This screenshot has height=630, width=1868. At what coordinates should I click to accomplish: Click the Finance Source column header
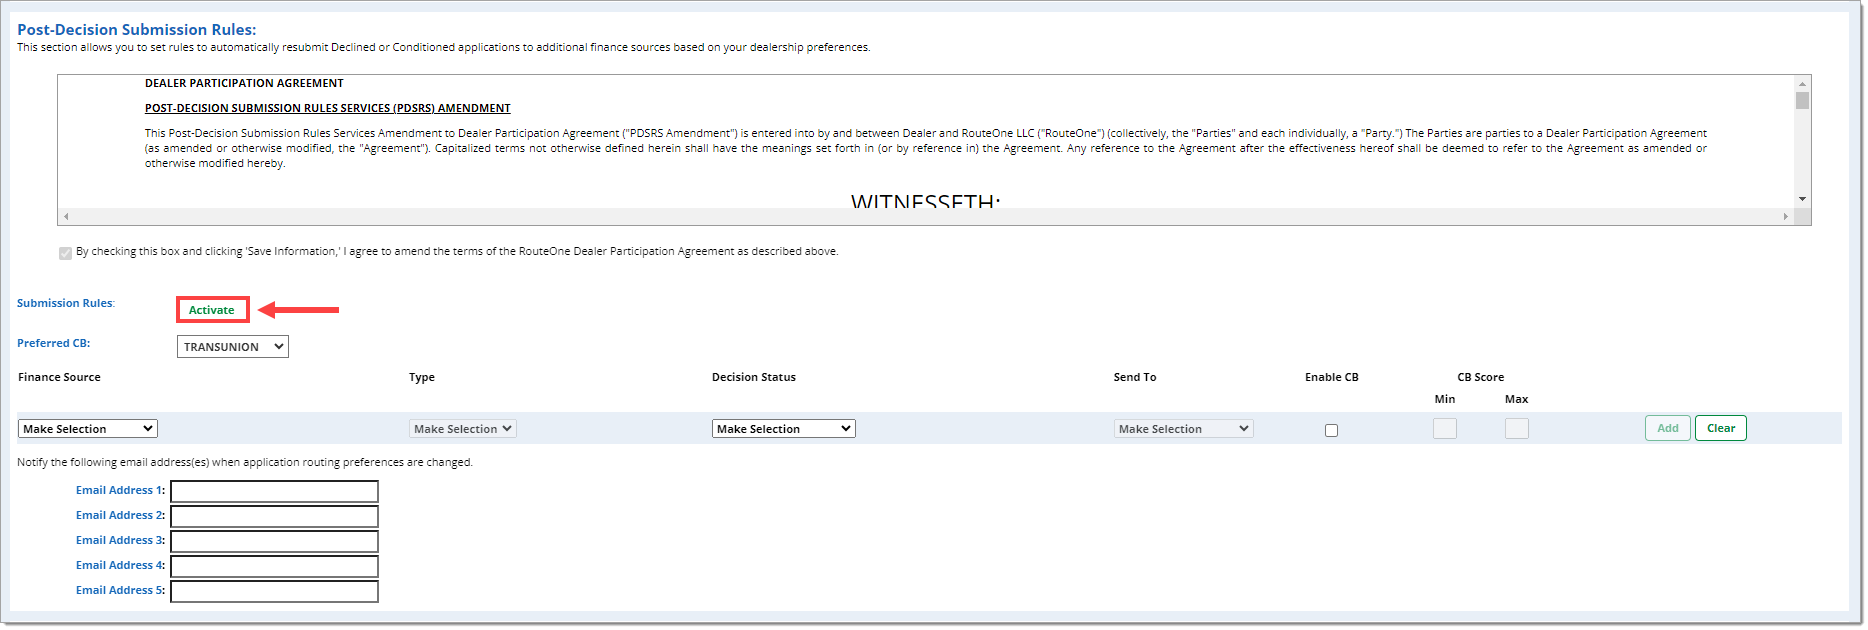pos(59,377)
